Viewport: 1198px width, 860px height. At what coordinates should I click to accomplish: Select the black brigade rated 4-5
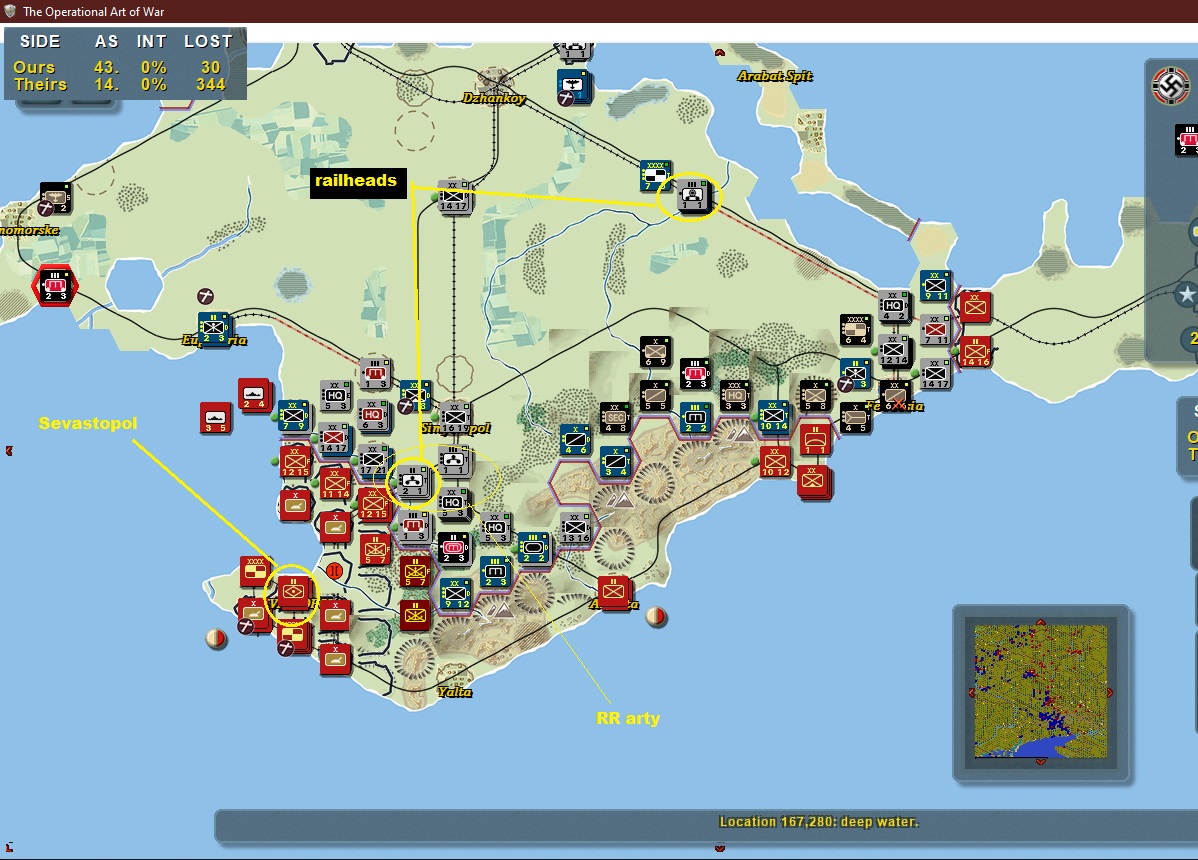point(855,418)
